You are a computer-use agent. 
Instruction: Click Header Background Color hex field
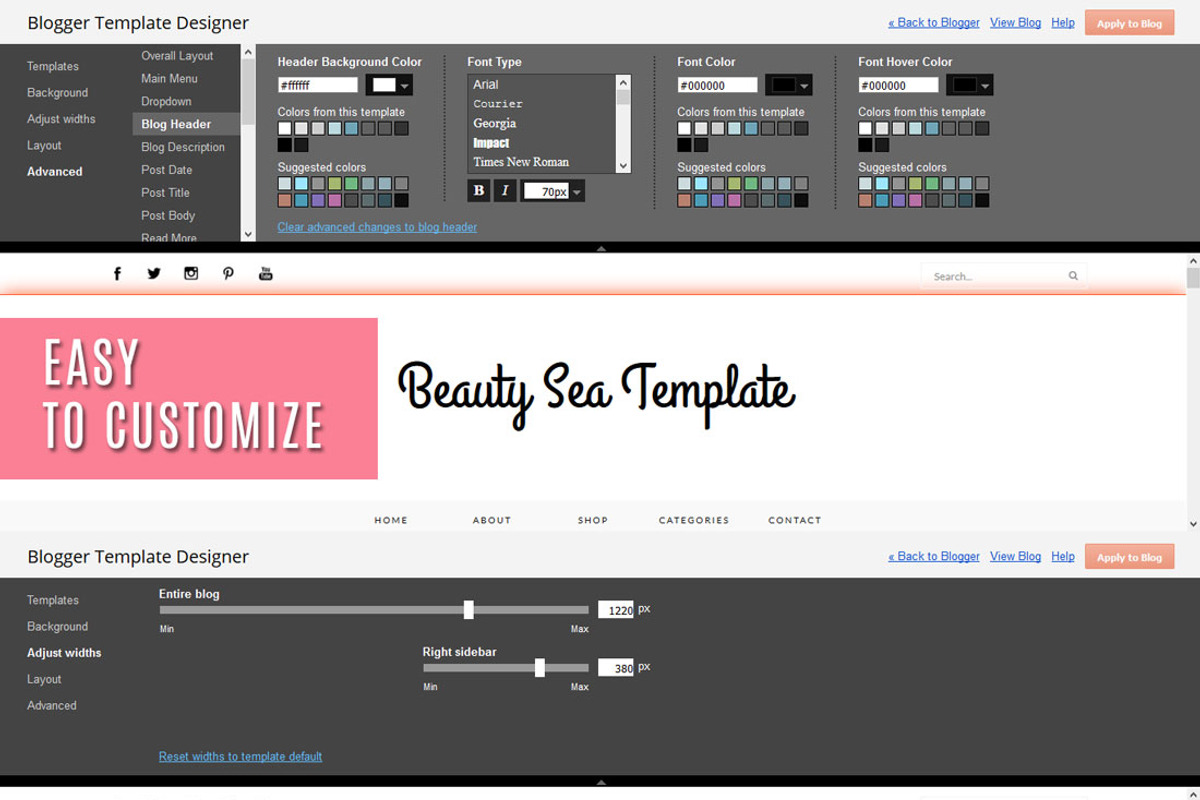point(317,86)
